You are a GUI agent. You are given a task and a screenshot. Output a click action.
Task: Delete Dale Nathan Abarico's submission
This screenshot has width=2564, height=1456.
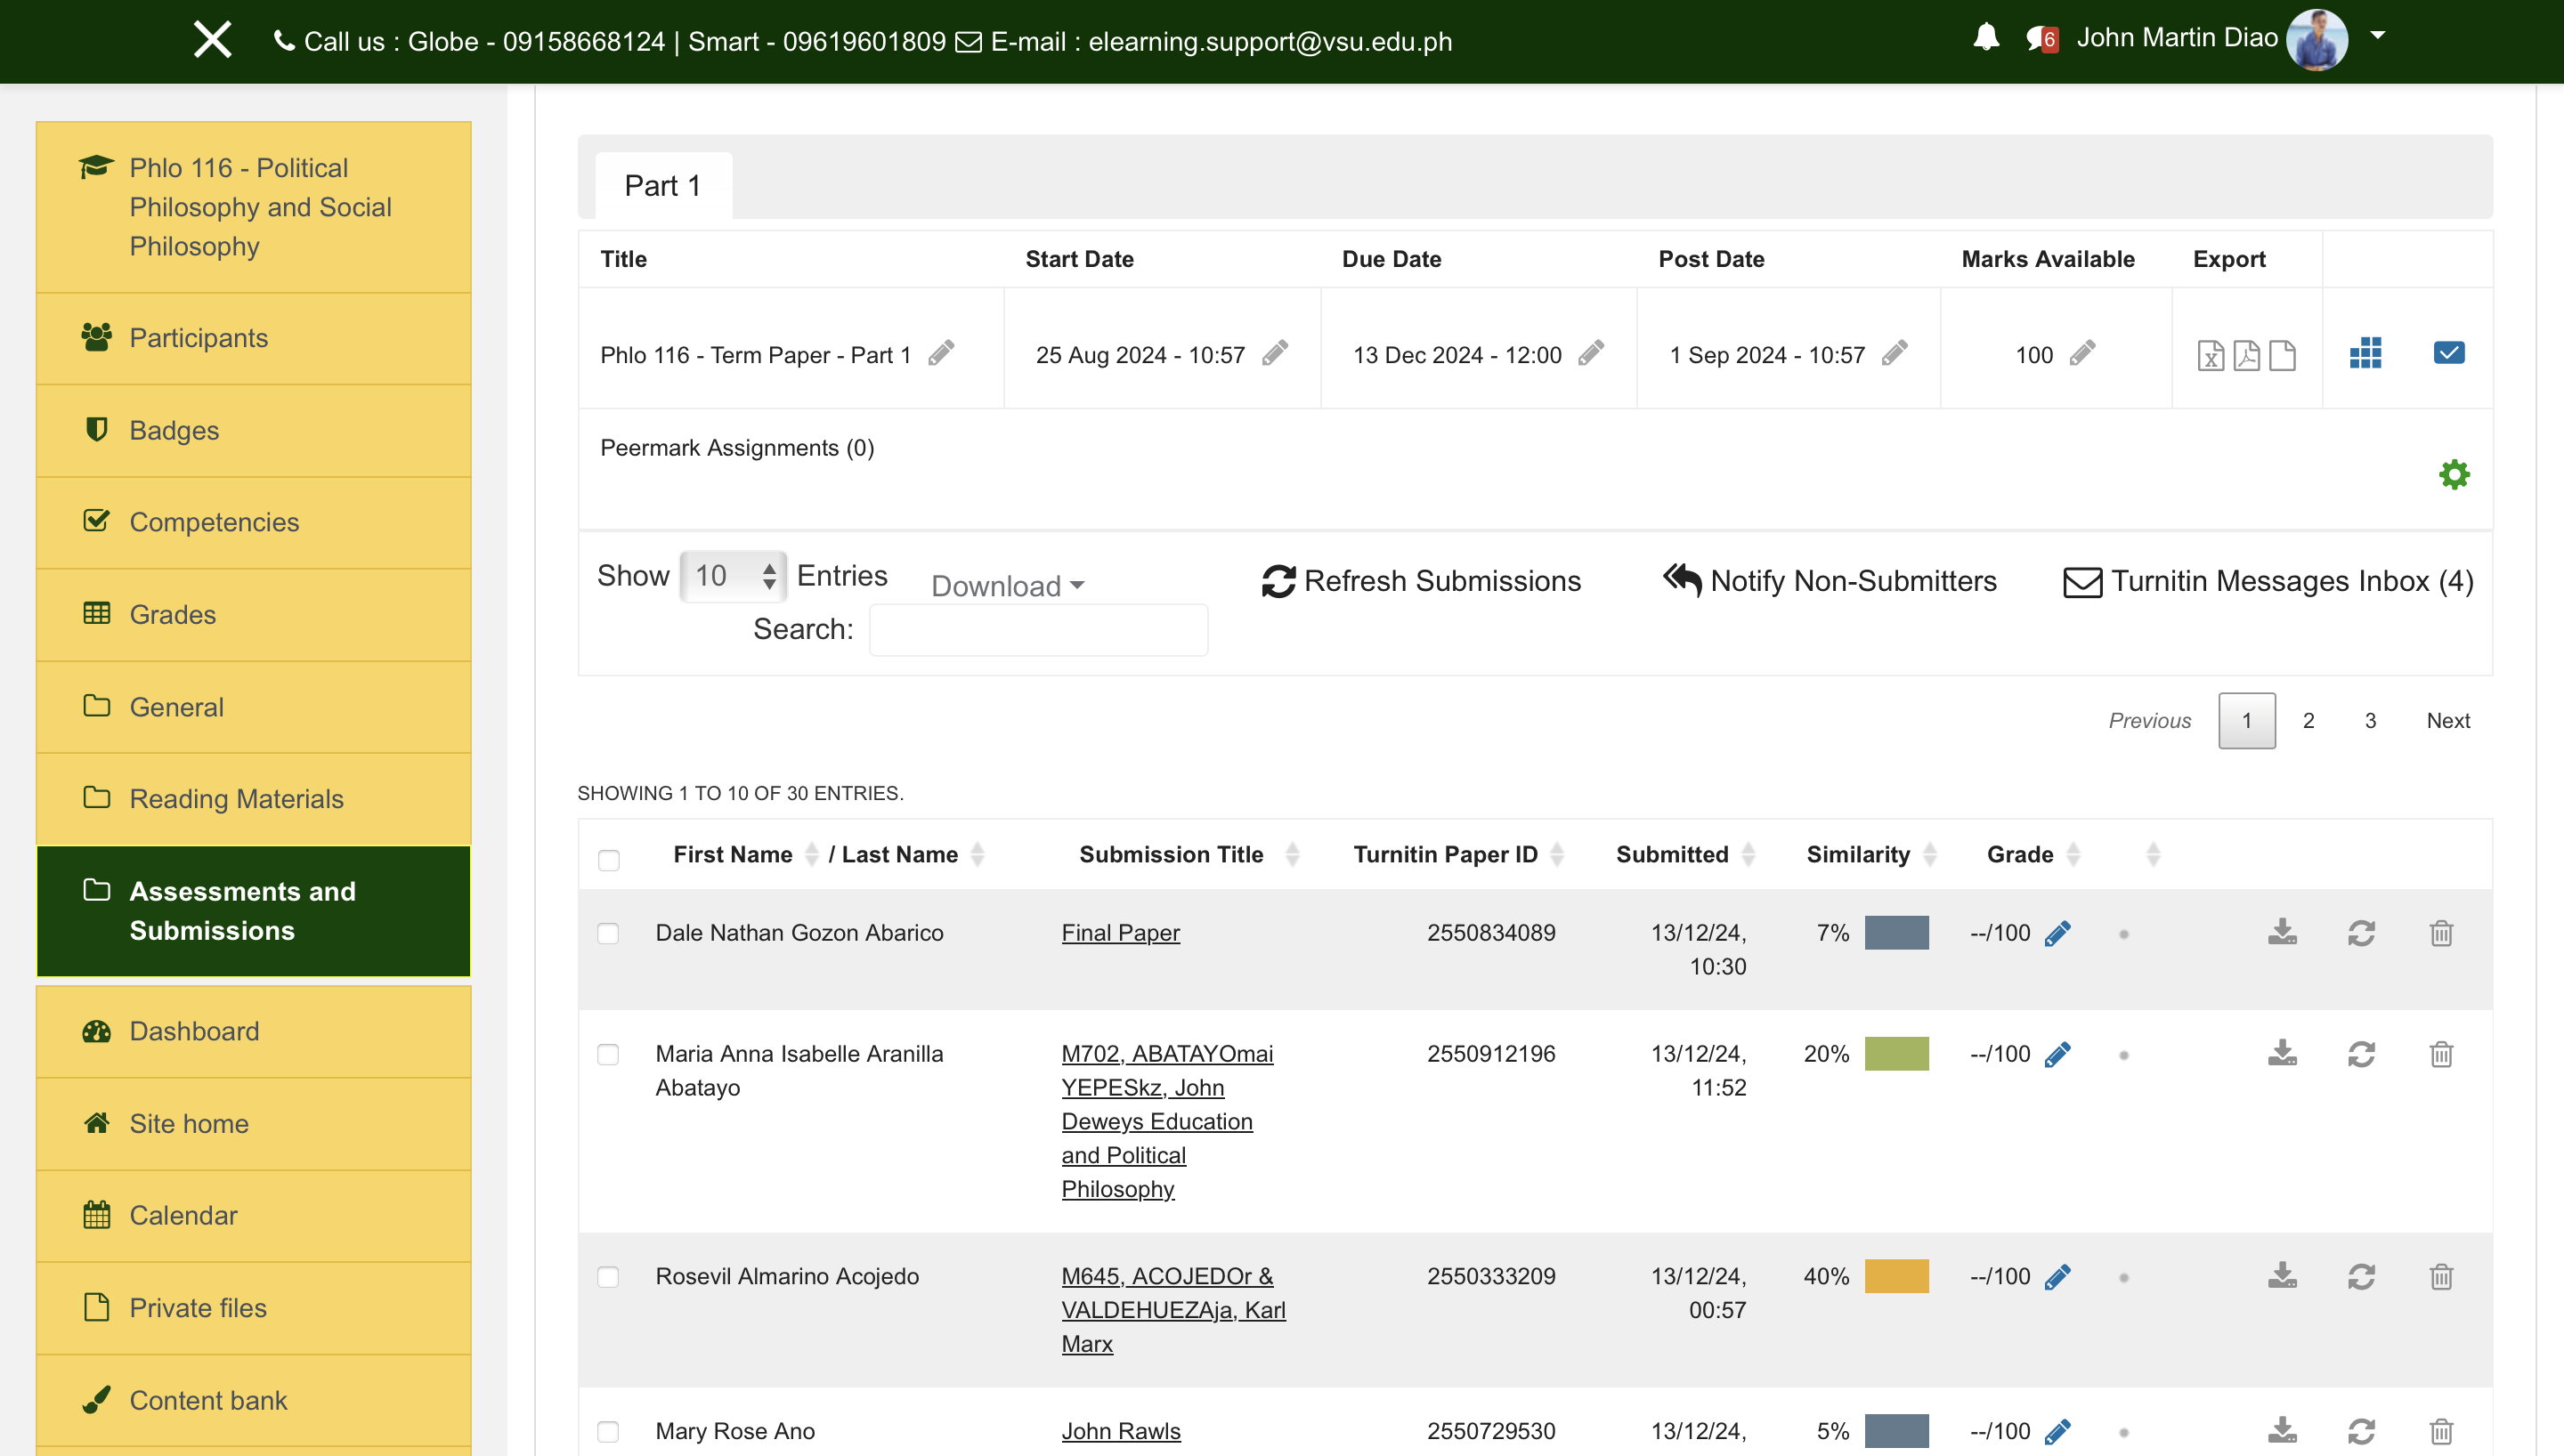[2441, 933]
